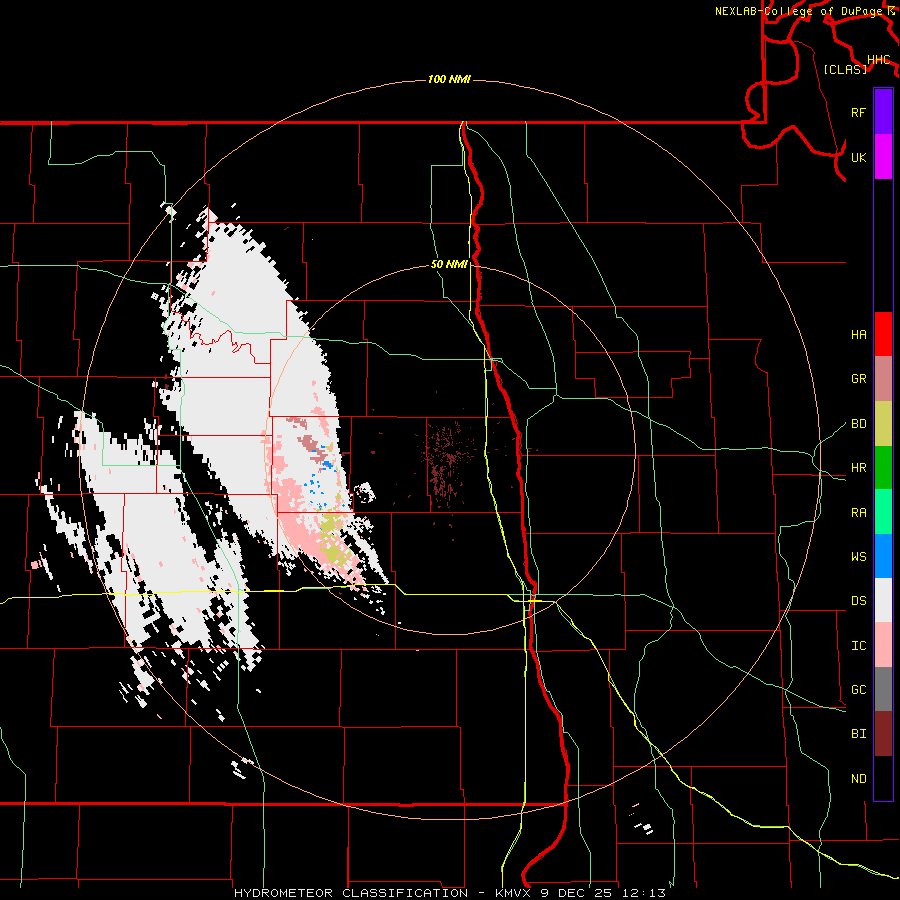Click the IC legend label
Viewport: 900px width, 900px height.
pos(858,646)
